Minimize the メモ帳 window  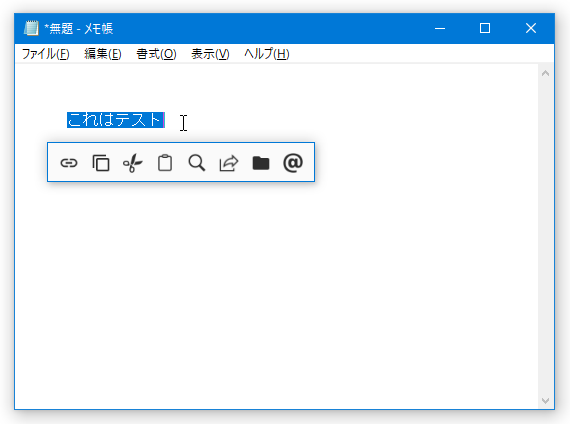click(440, 28)
